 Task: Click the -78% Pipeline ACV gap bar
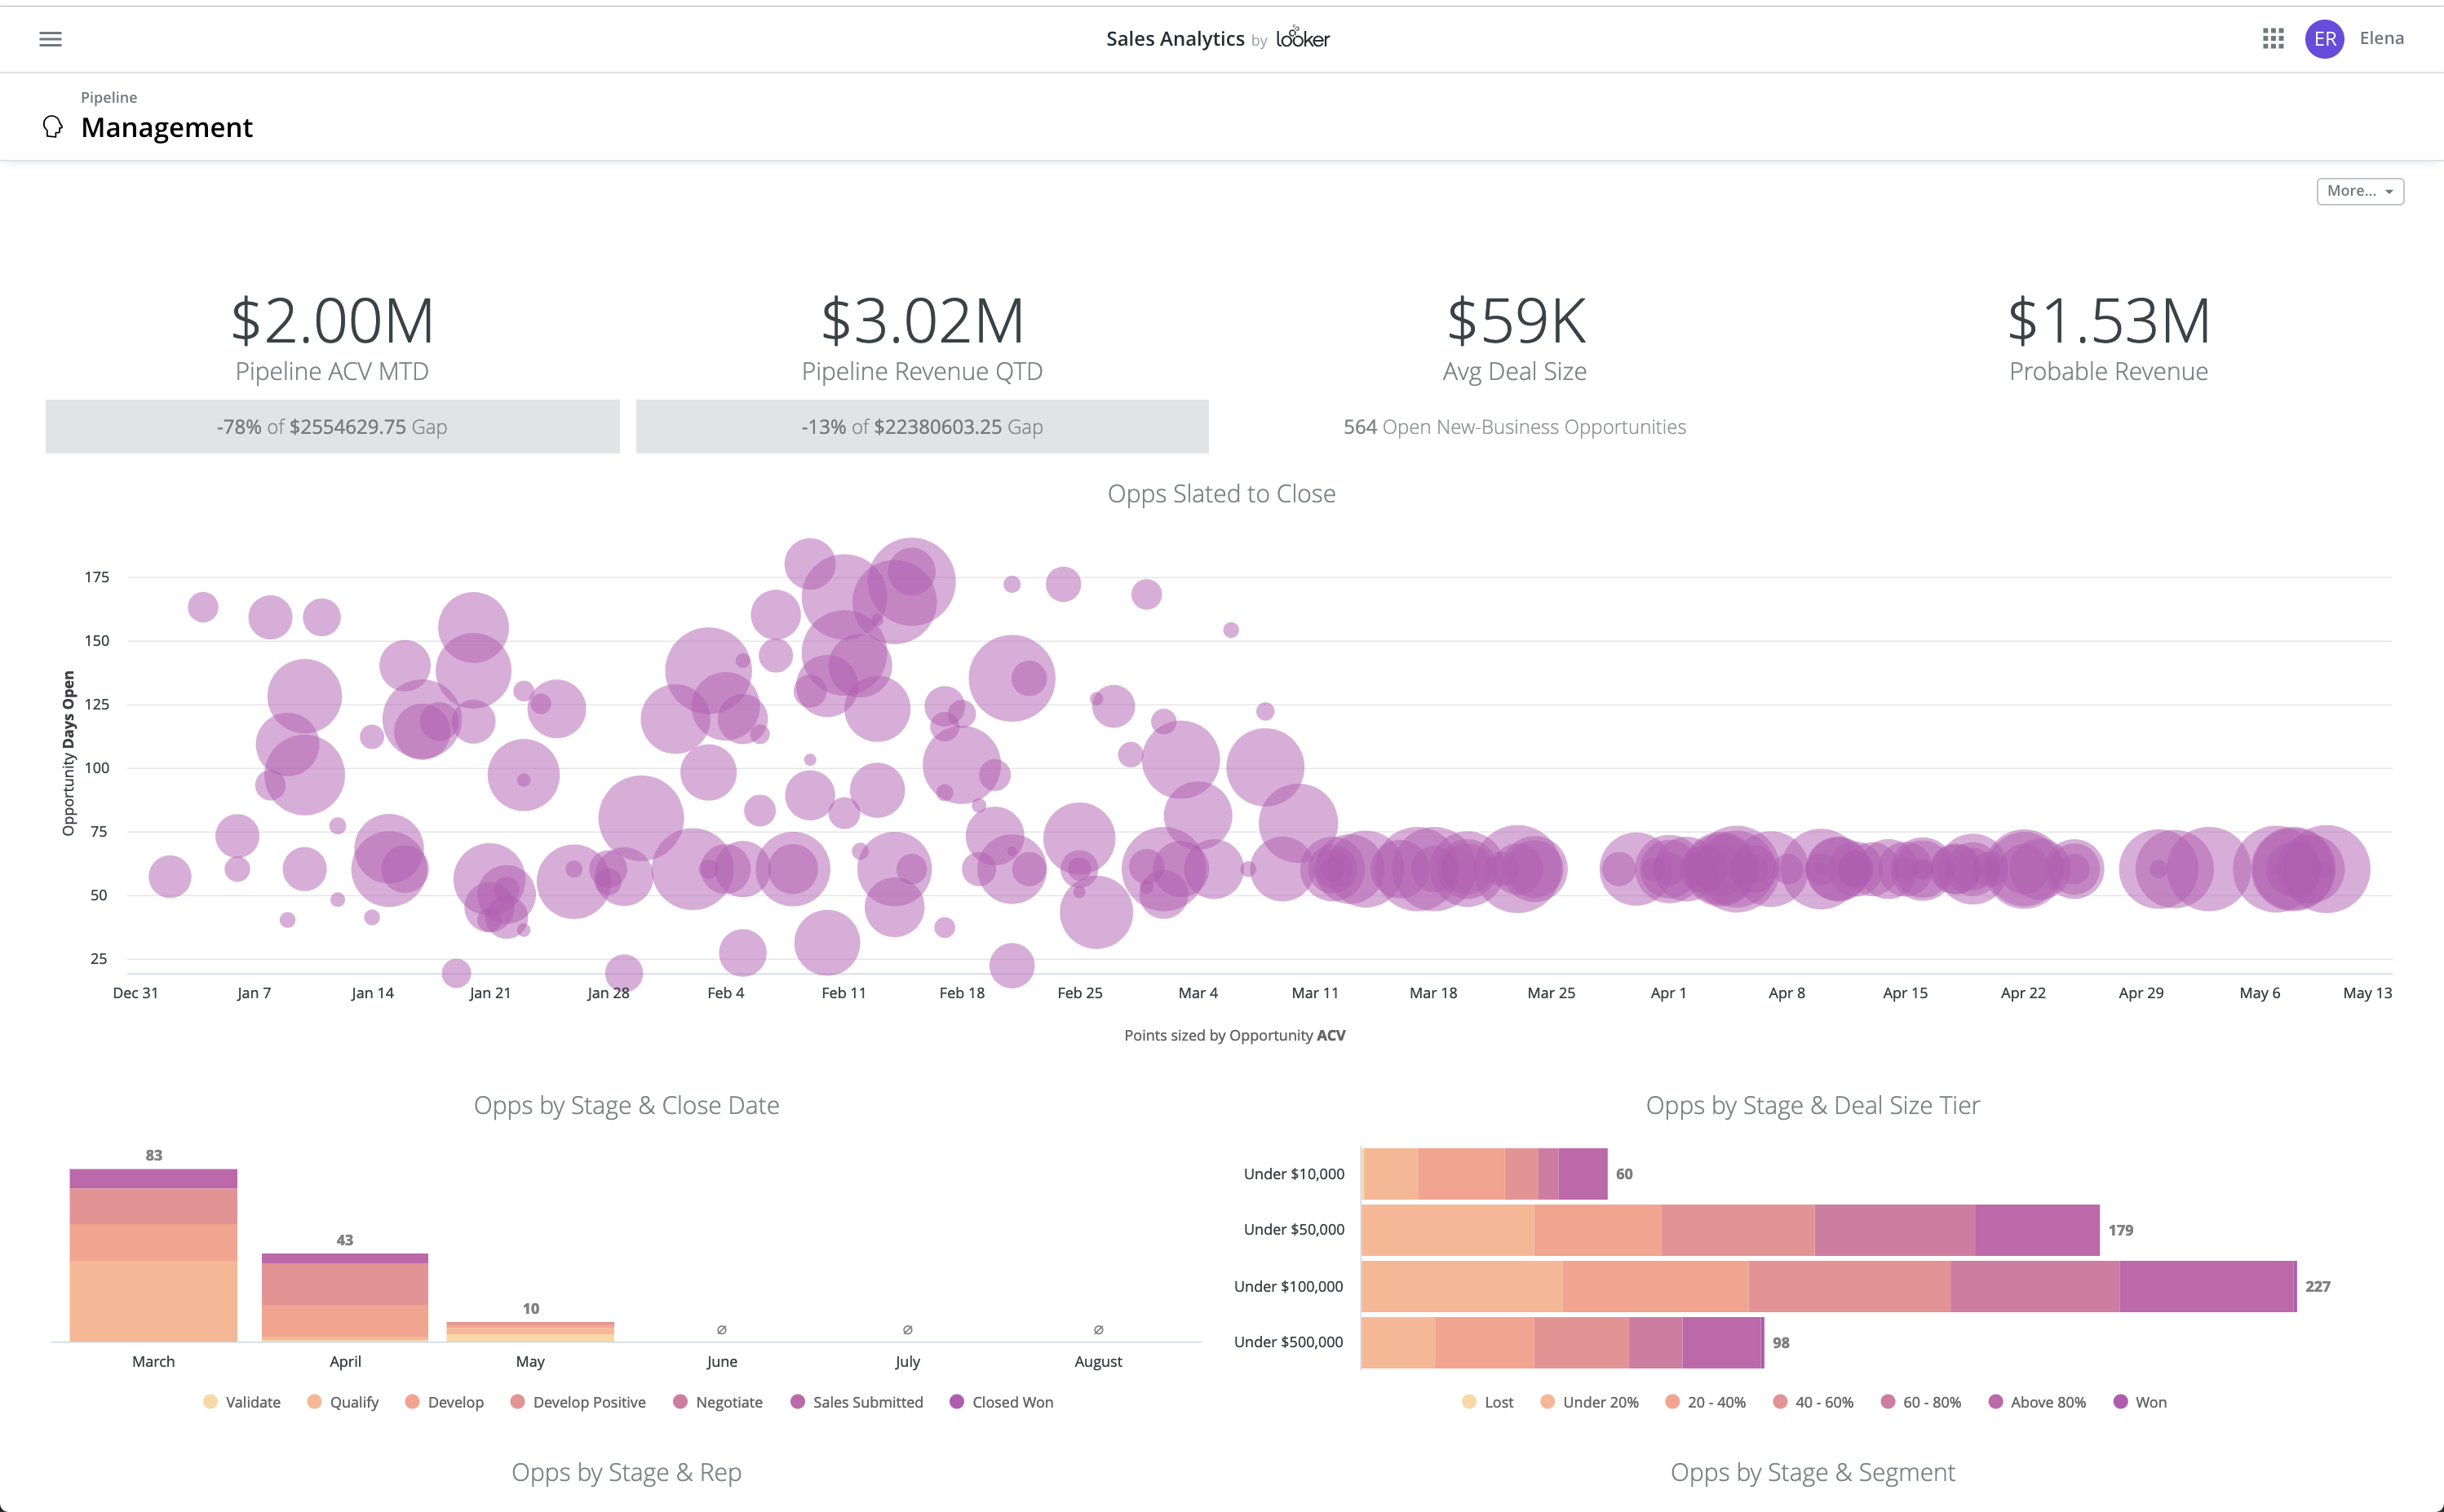(332, 427)
